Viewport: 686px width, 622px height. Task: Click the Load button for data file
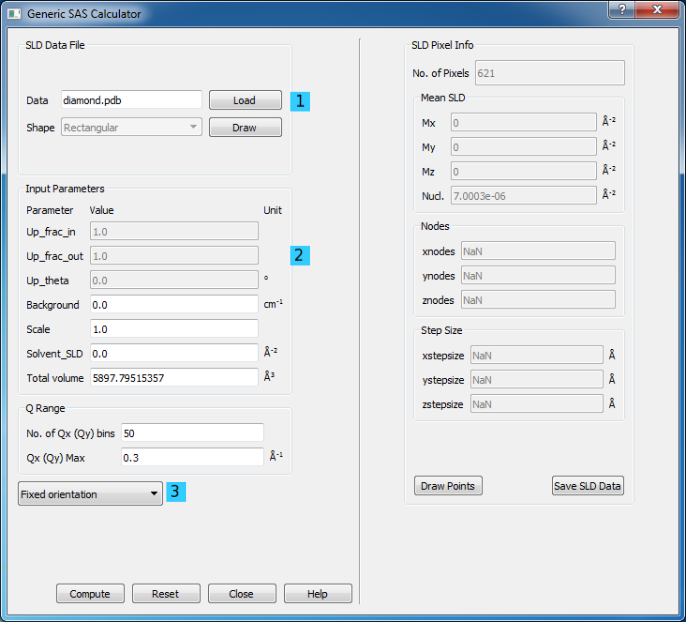pos(245,100)
